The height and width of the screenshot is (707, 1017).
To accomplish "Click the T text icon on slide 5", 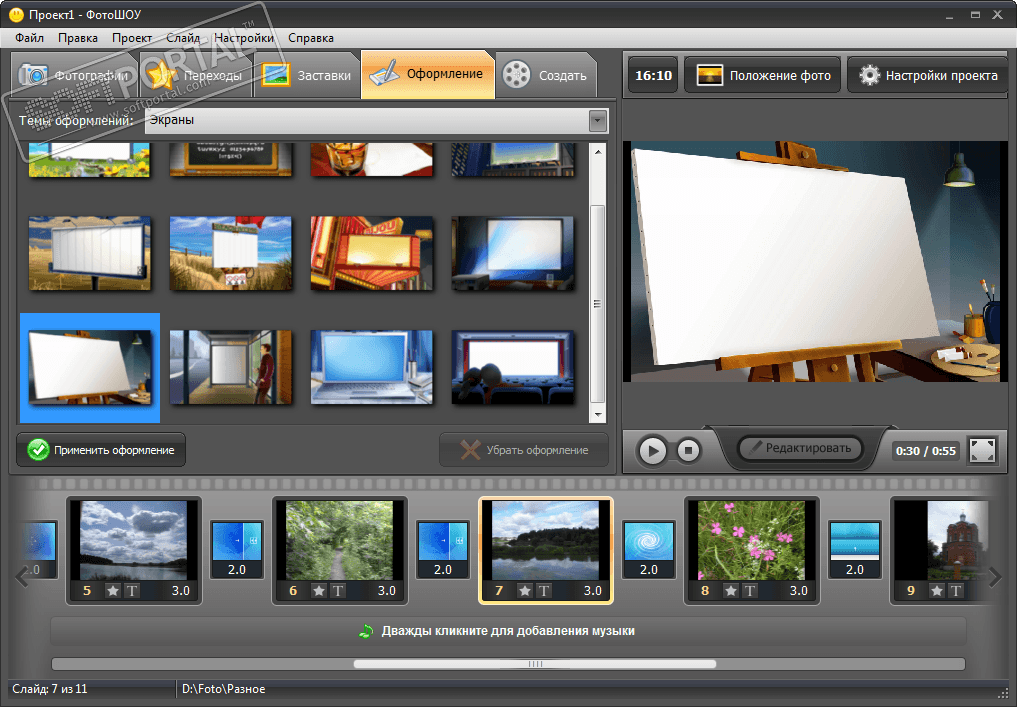I will tap(132, 590).
